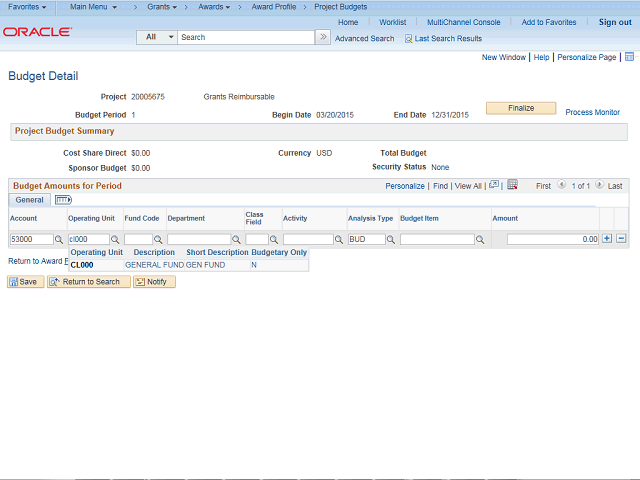Click View All in the grid header
The width and height of the screenshot is (640, 480).
point(468,186)
